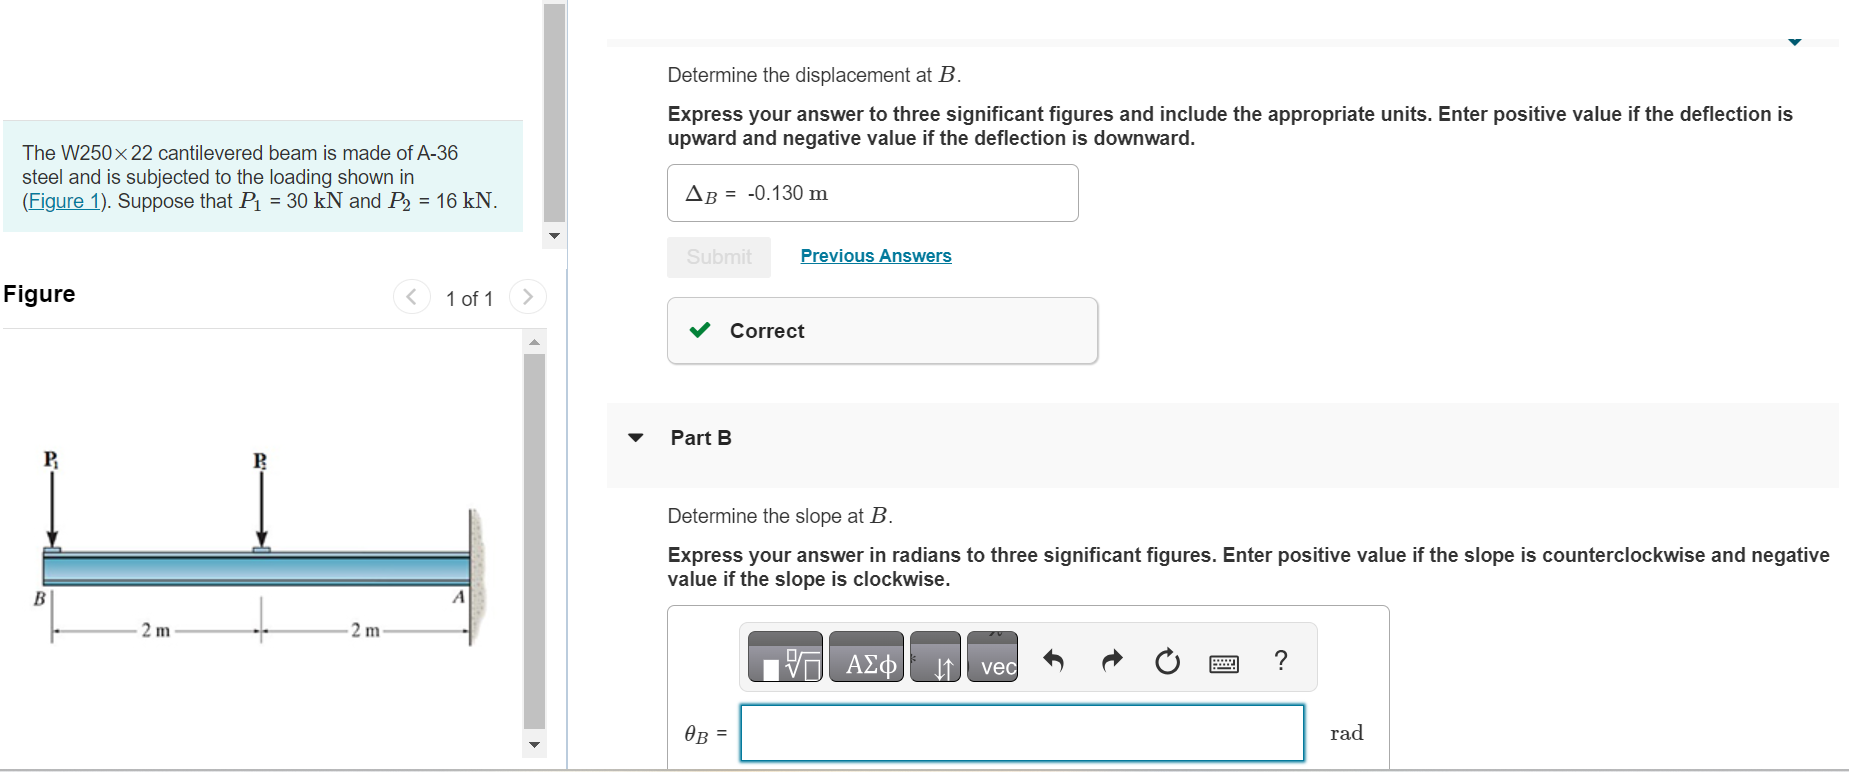1849x772 pixels.
Task: Click the green Correct checkmark
Action: [700, 330]
